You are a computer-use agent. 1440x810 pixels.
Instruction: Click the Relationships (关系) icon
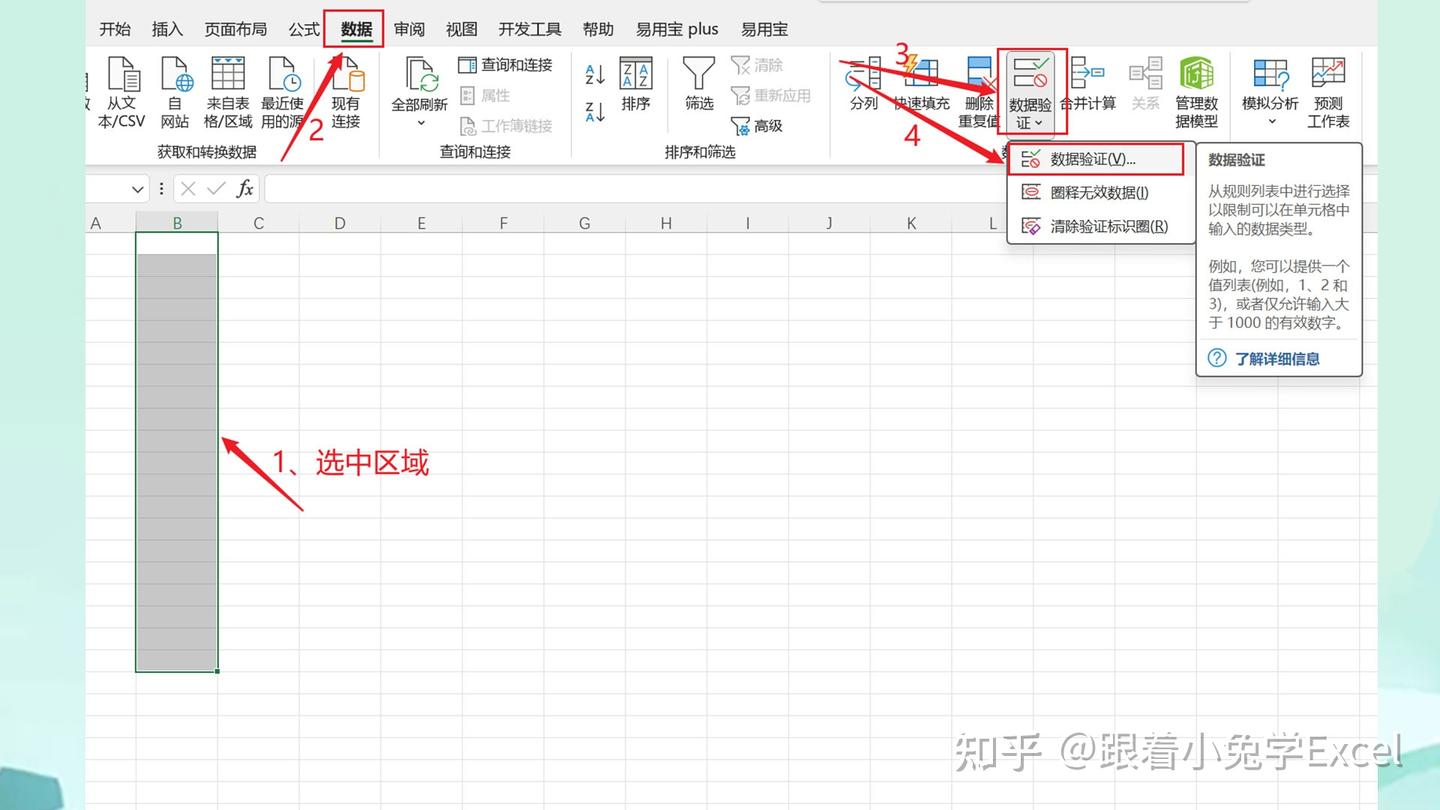click(x=1145, y=75)
